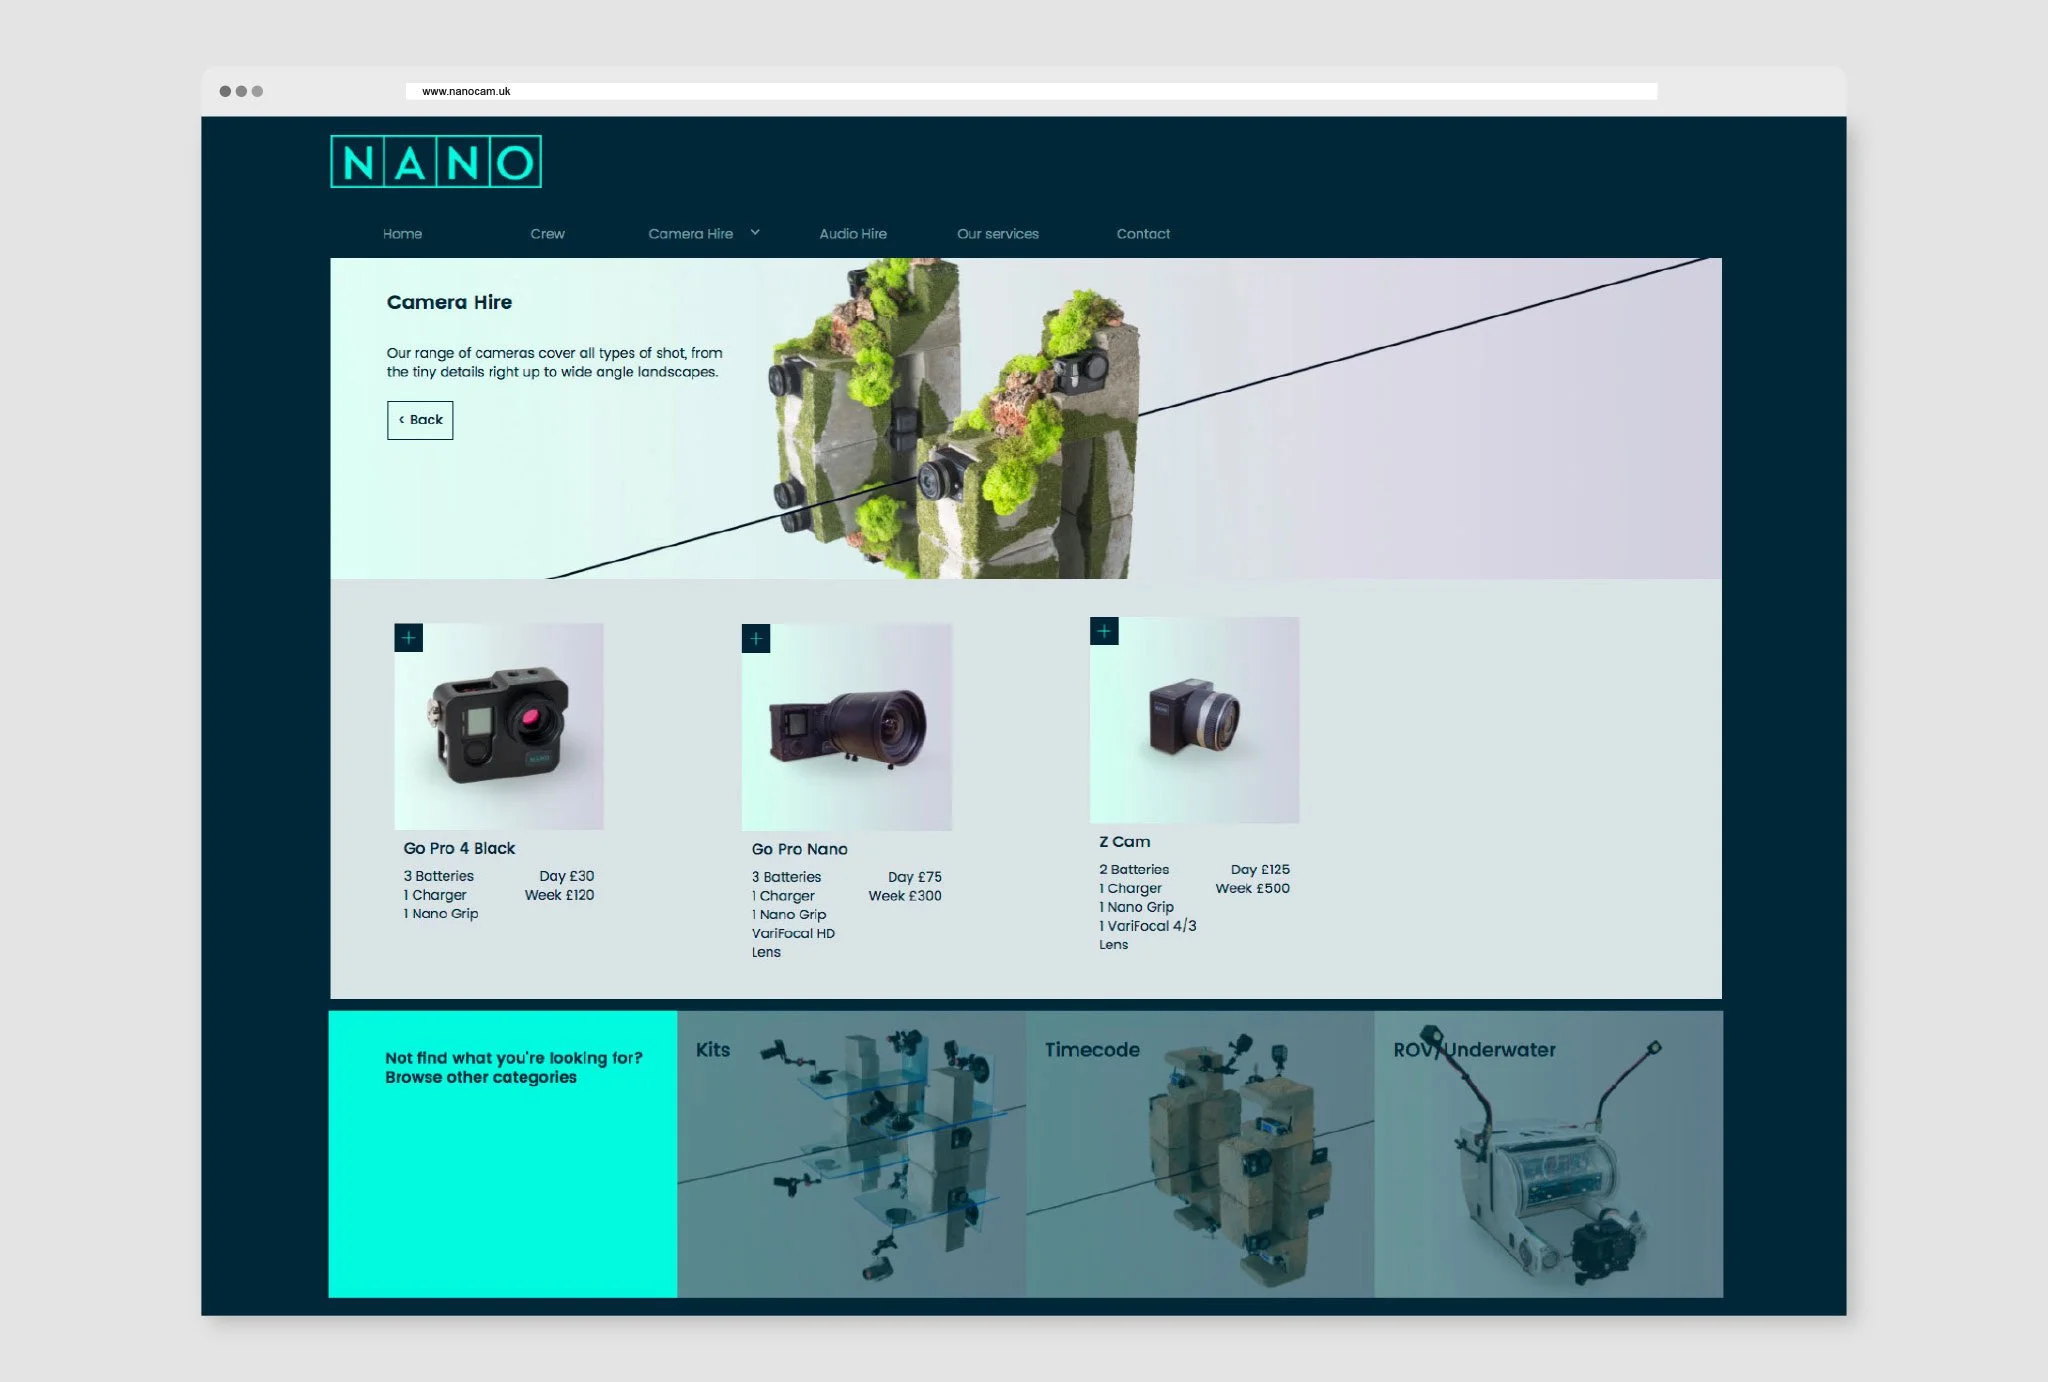Viewport: 2048px width, 1382px height.
Task: Browse the ROV/Underwater category tile
Action: 1549,1154
